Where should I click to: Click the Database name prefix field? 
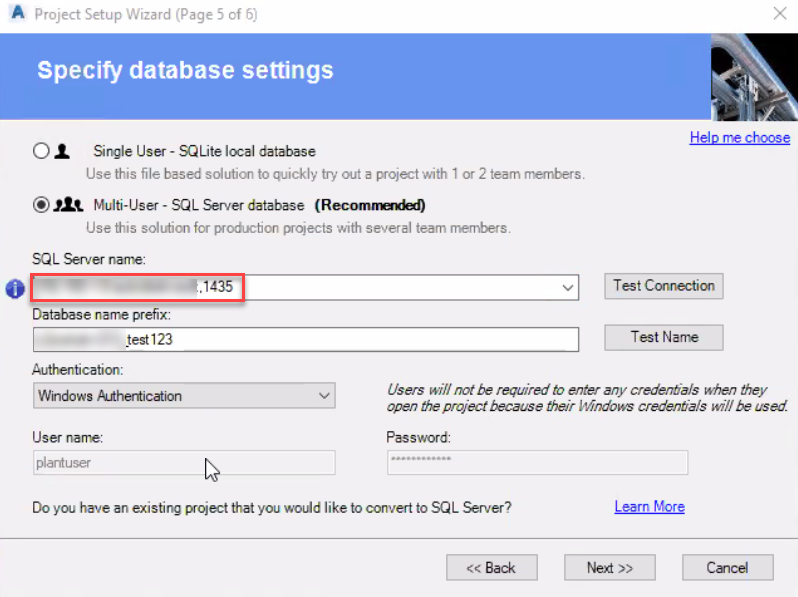305,339
